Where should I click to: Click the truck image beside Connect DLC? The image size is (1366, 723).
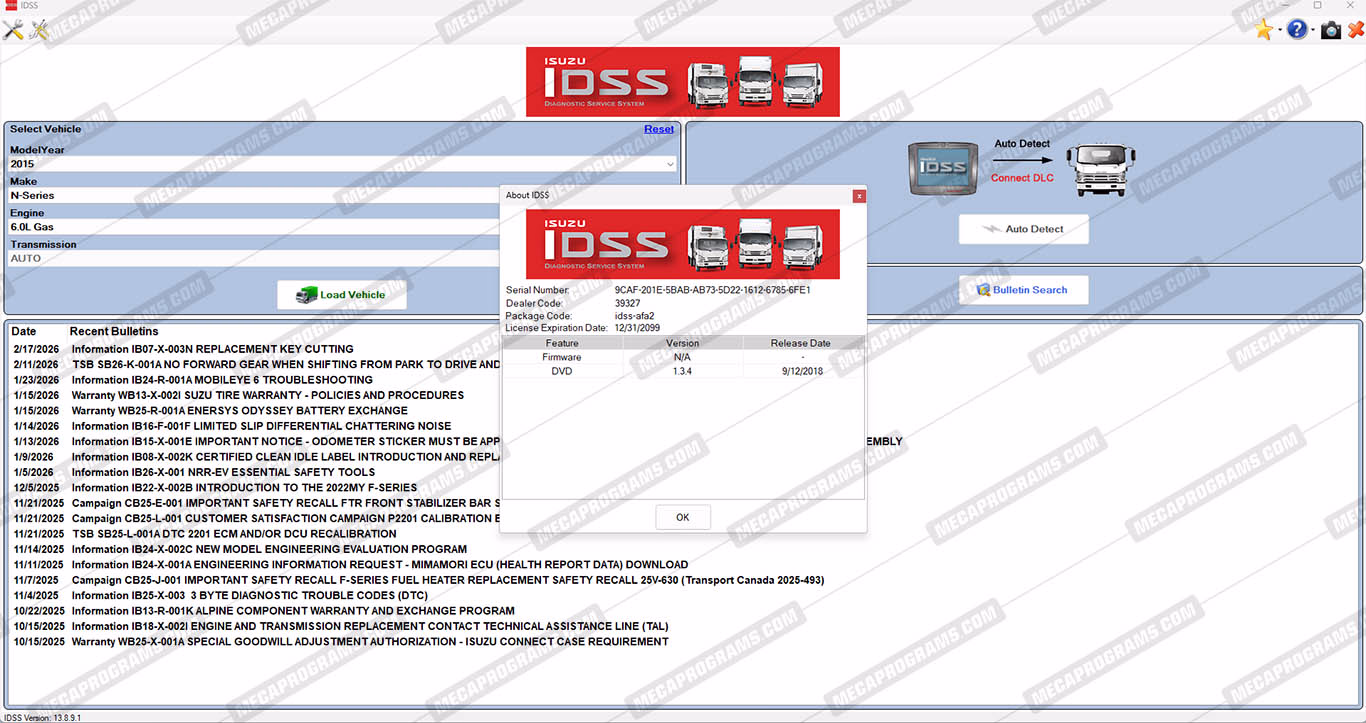point(1100,168)
